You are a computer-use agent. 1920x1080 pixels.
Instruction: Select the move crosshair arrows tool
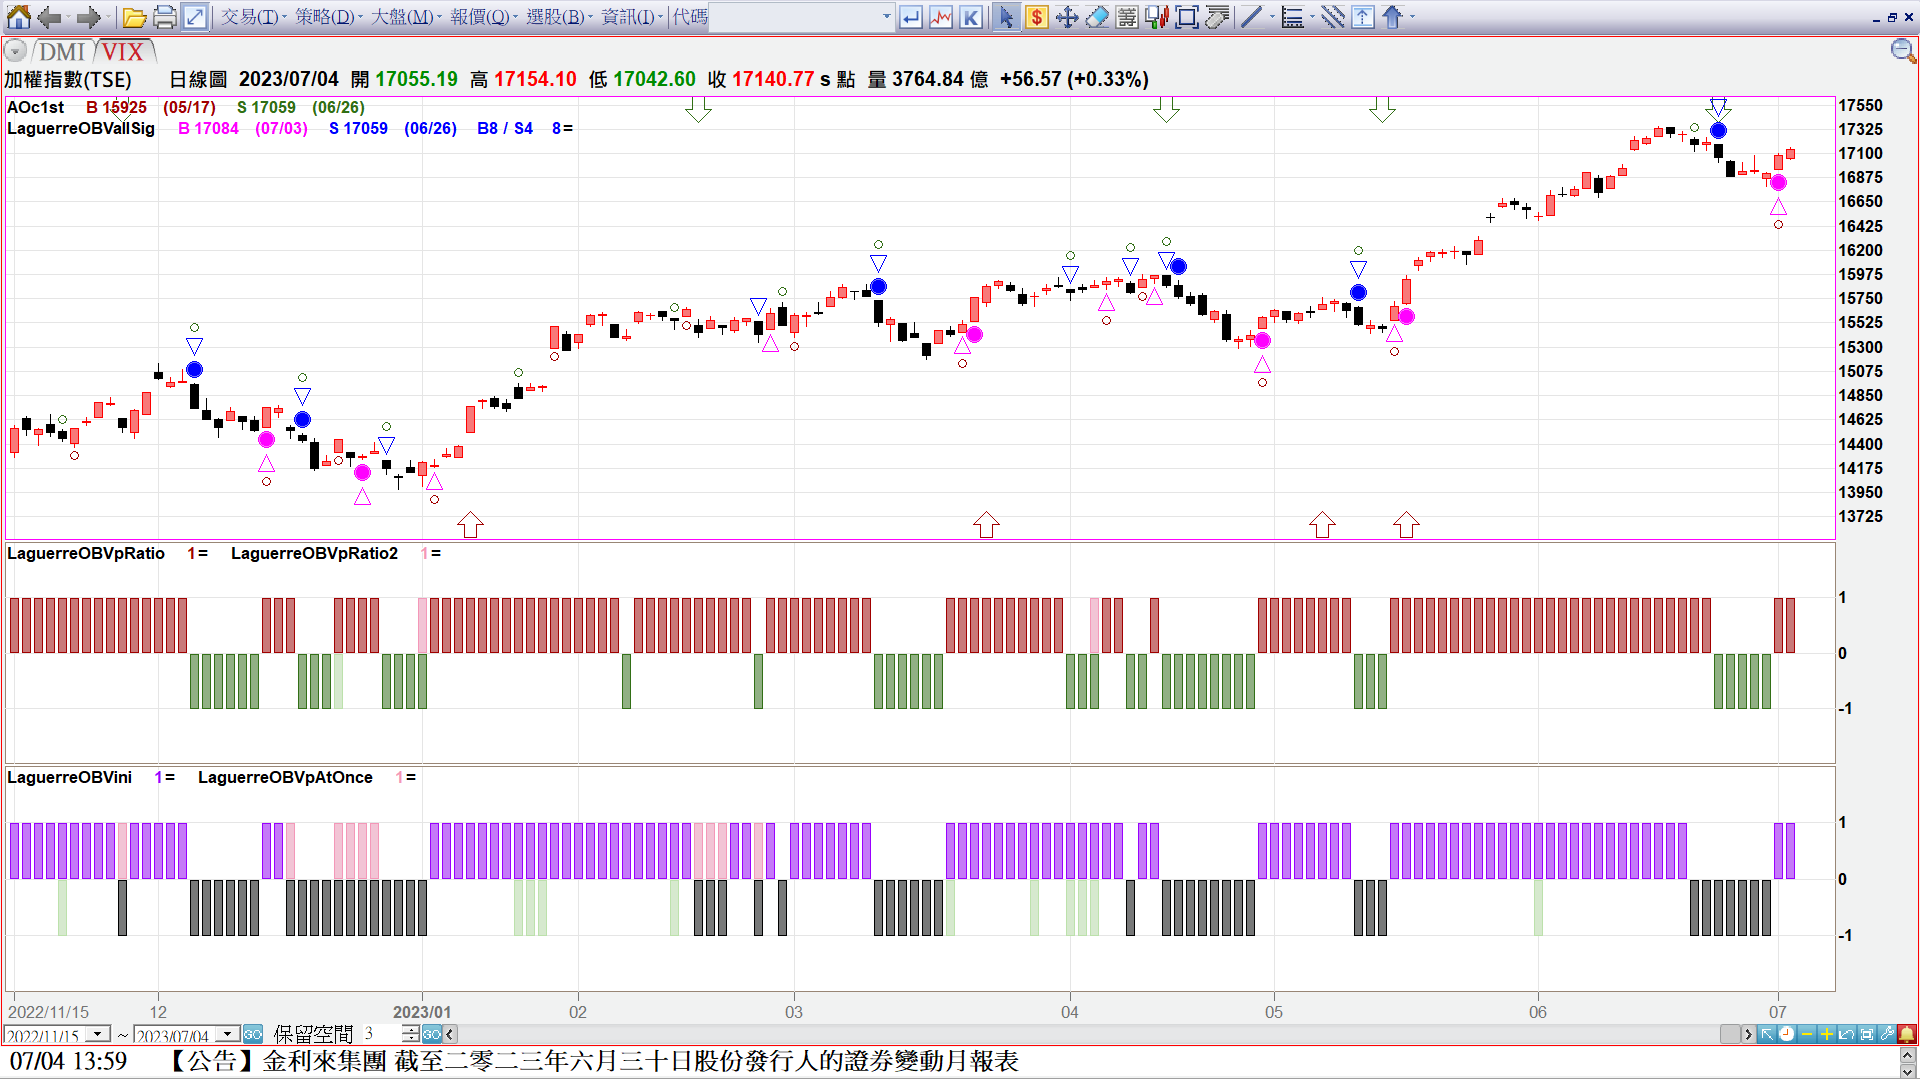(x=1067, y=17)
